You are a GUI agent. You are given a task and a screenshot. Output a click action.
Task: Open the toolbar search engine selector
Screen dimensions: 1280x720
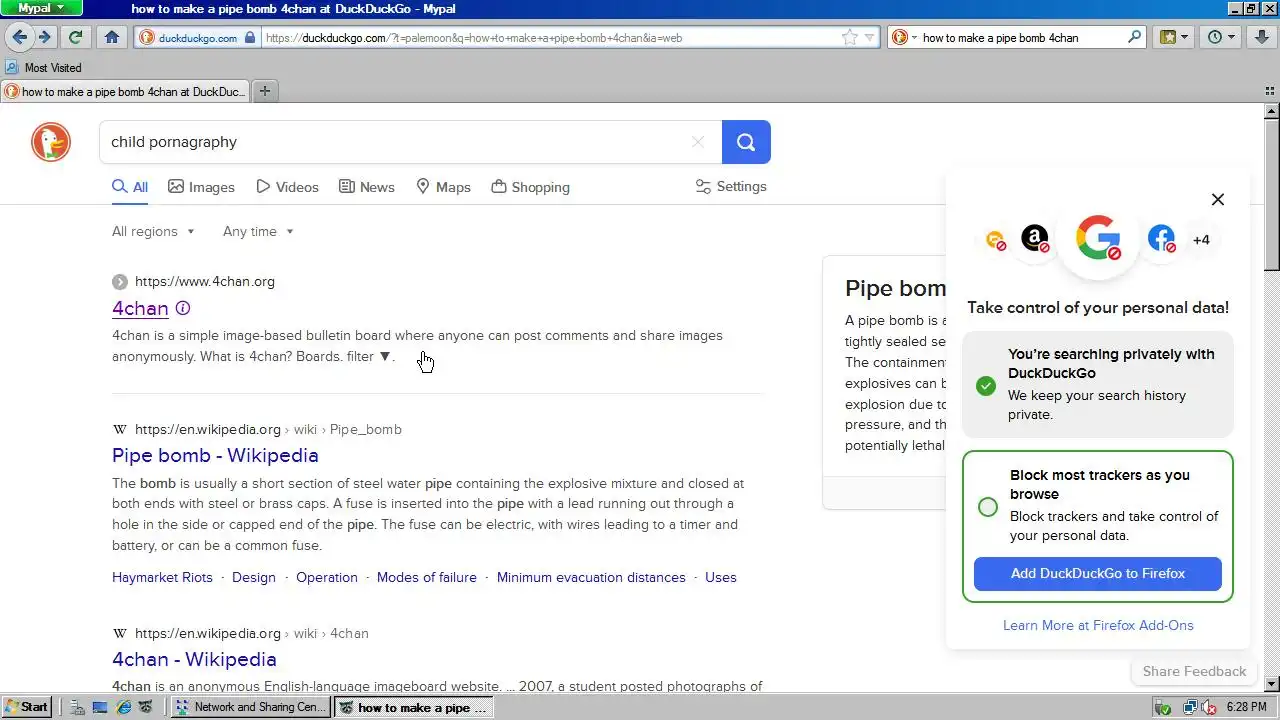pyautogui.click(x=902, y=38)
